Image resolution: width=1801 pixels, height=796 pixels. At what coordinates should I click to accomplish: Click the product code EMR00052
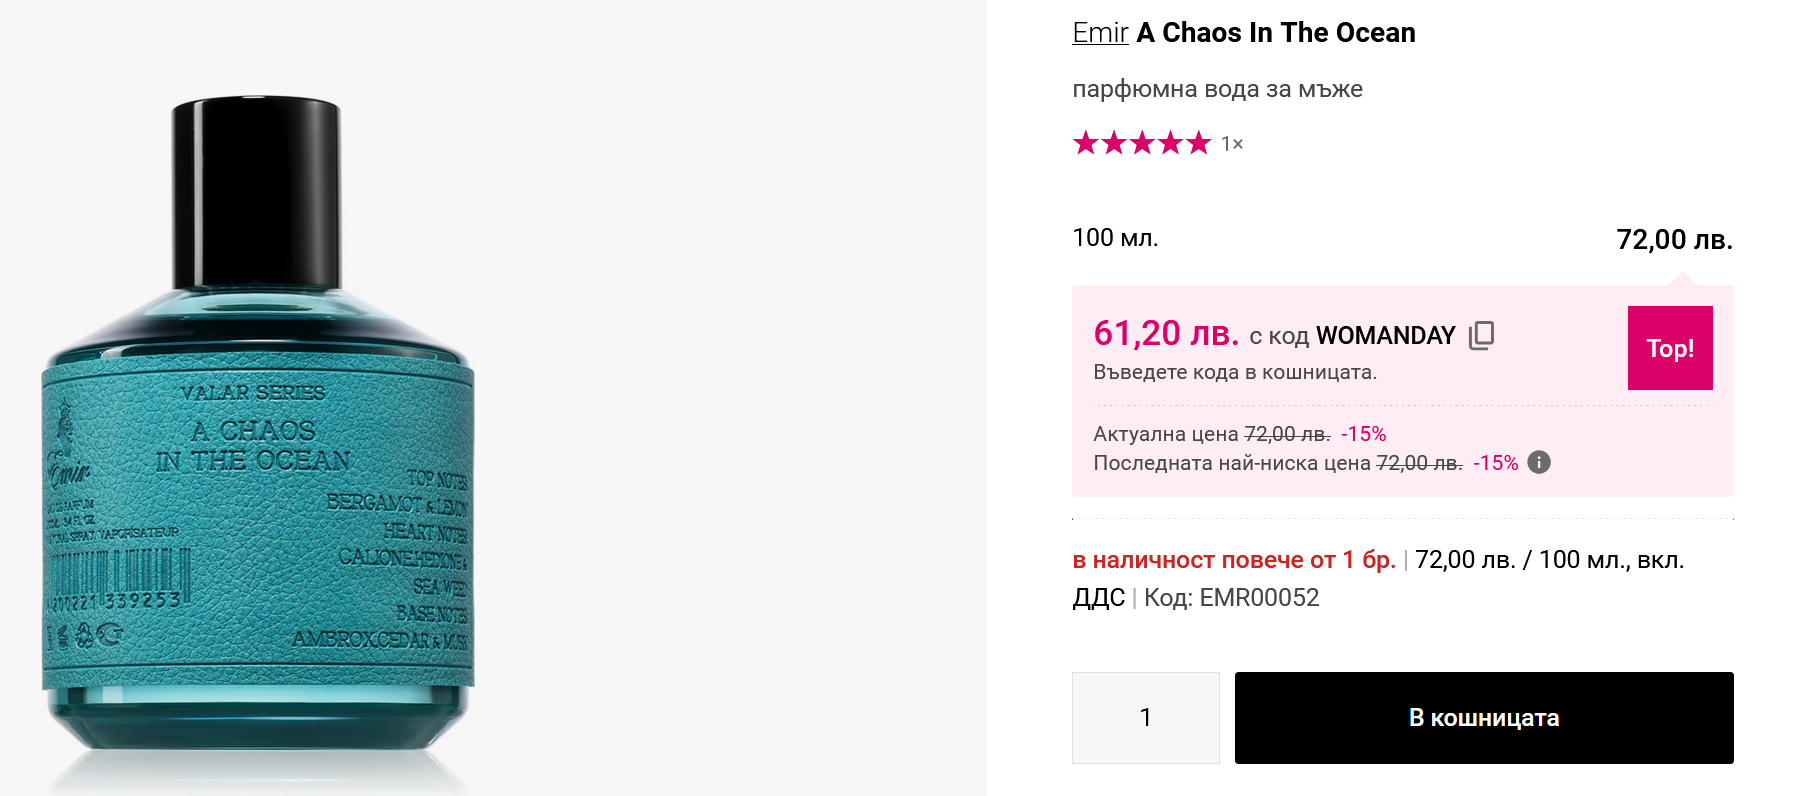[x=1259, y=598]
